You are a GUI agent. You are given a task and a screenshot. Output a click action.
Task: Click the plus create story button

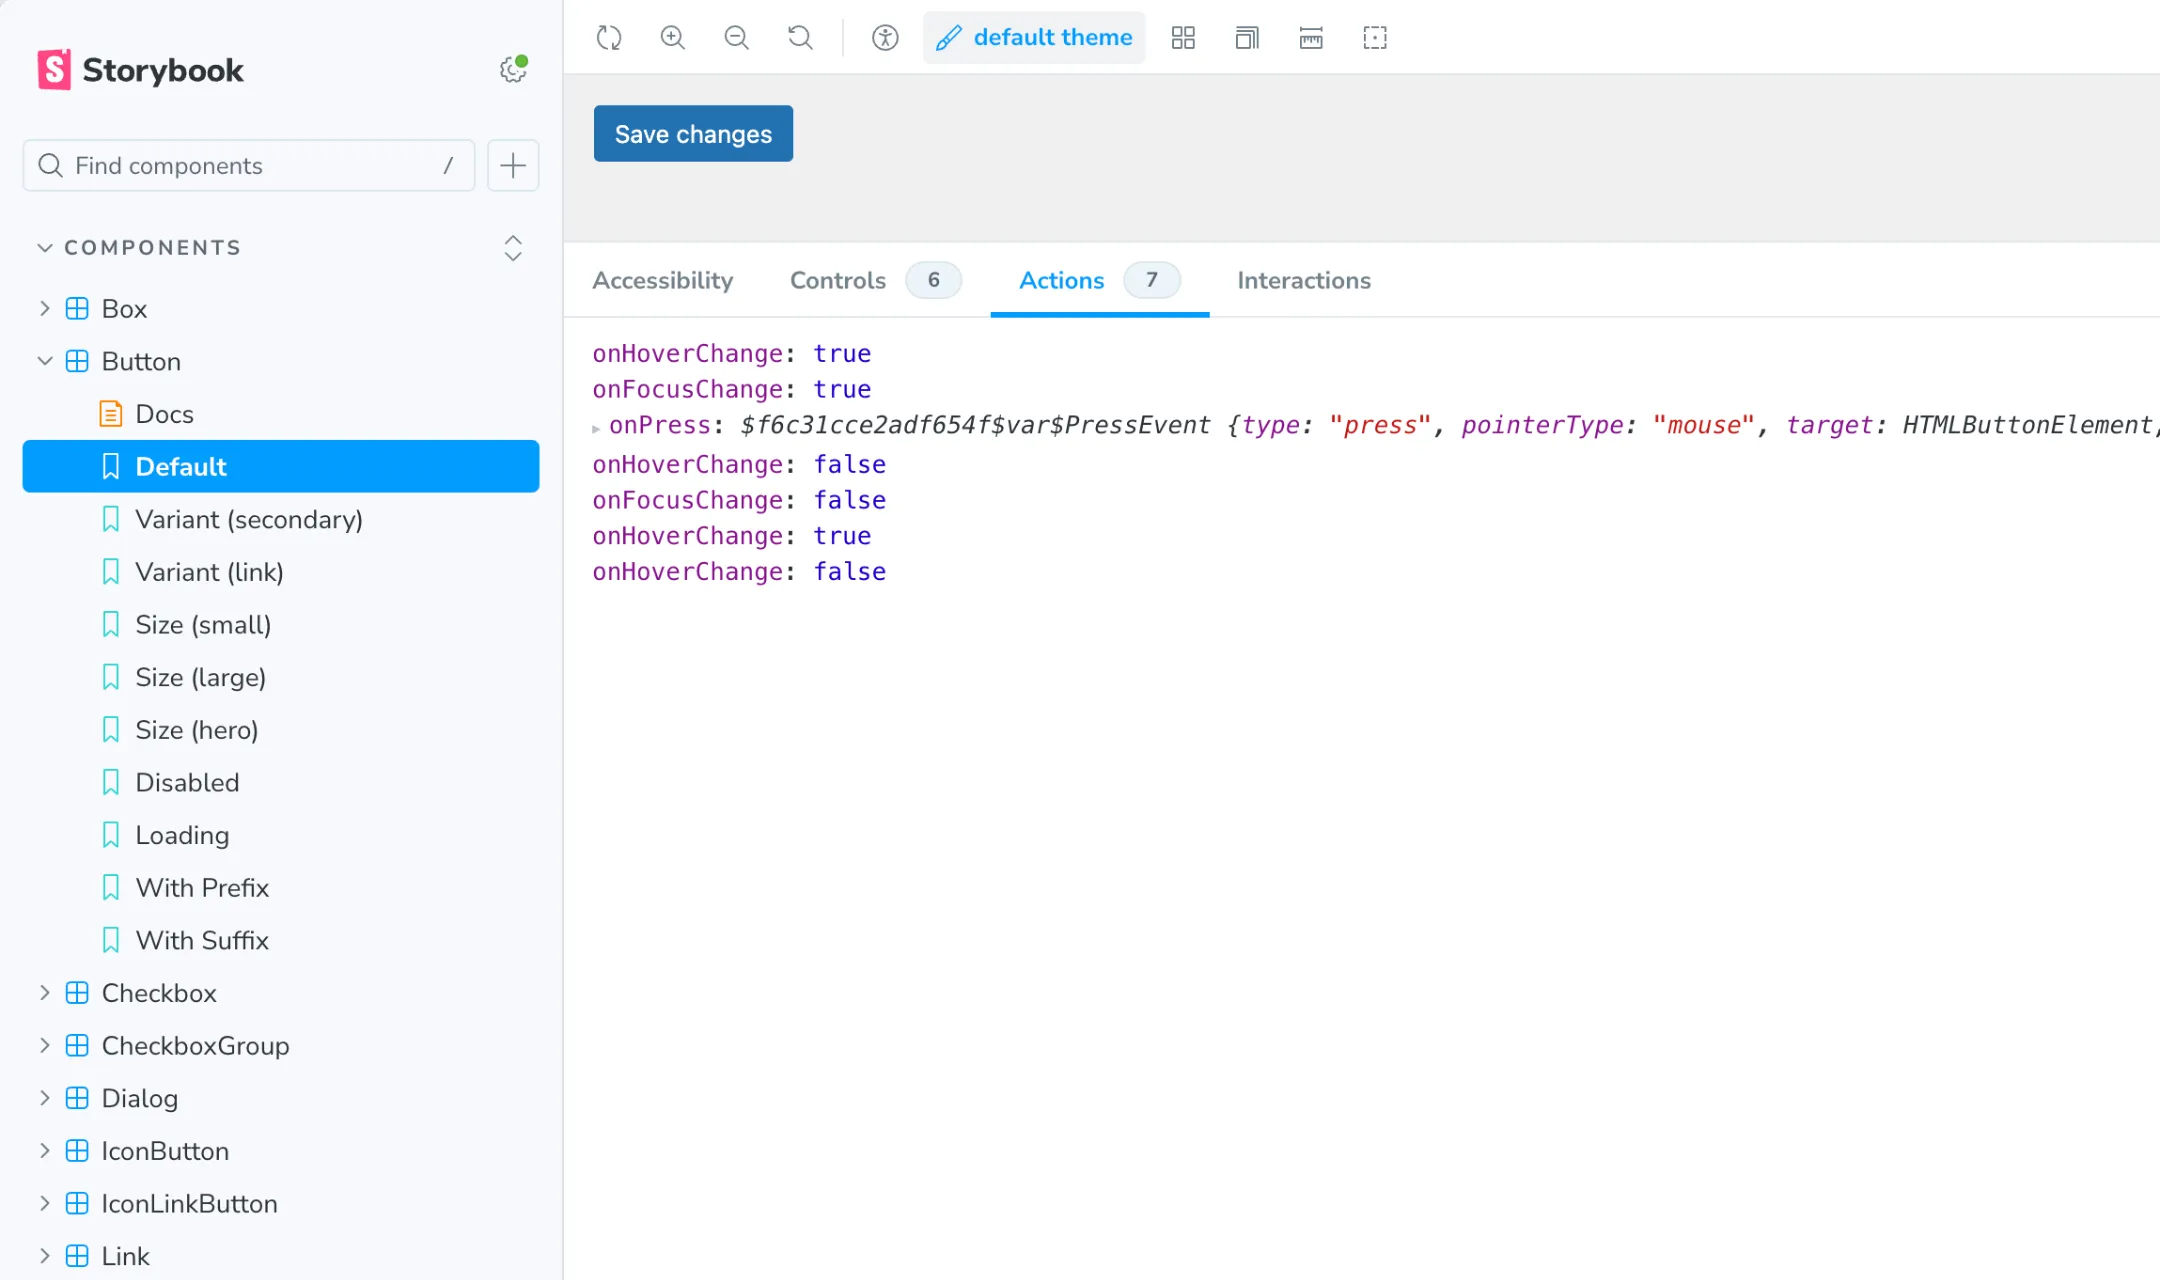coord(513,166)
